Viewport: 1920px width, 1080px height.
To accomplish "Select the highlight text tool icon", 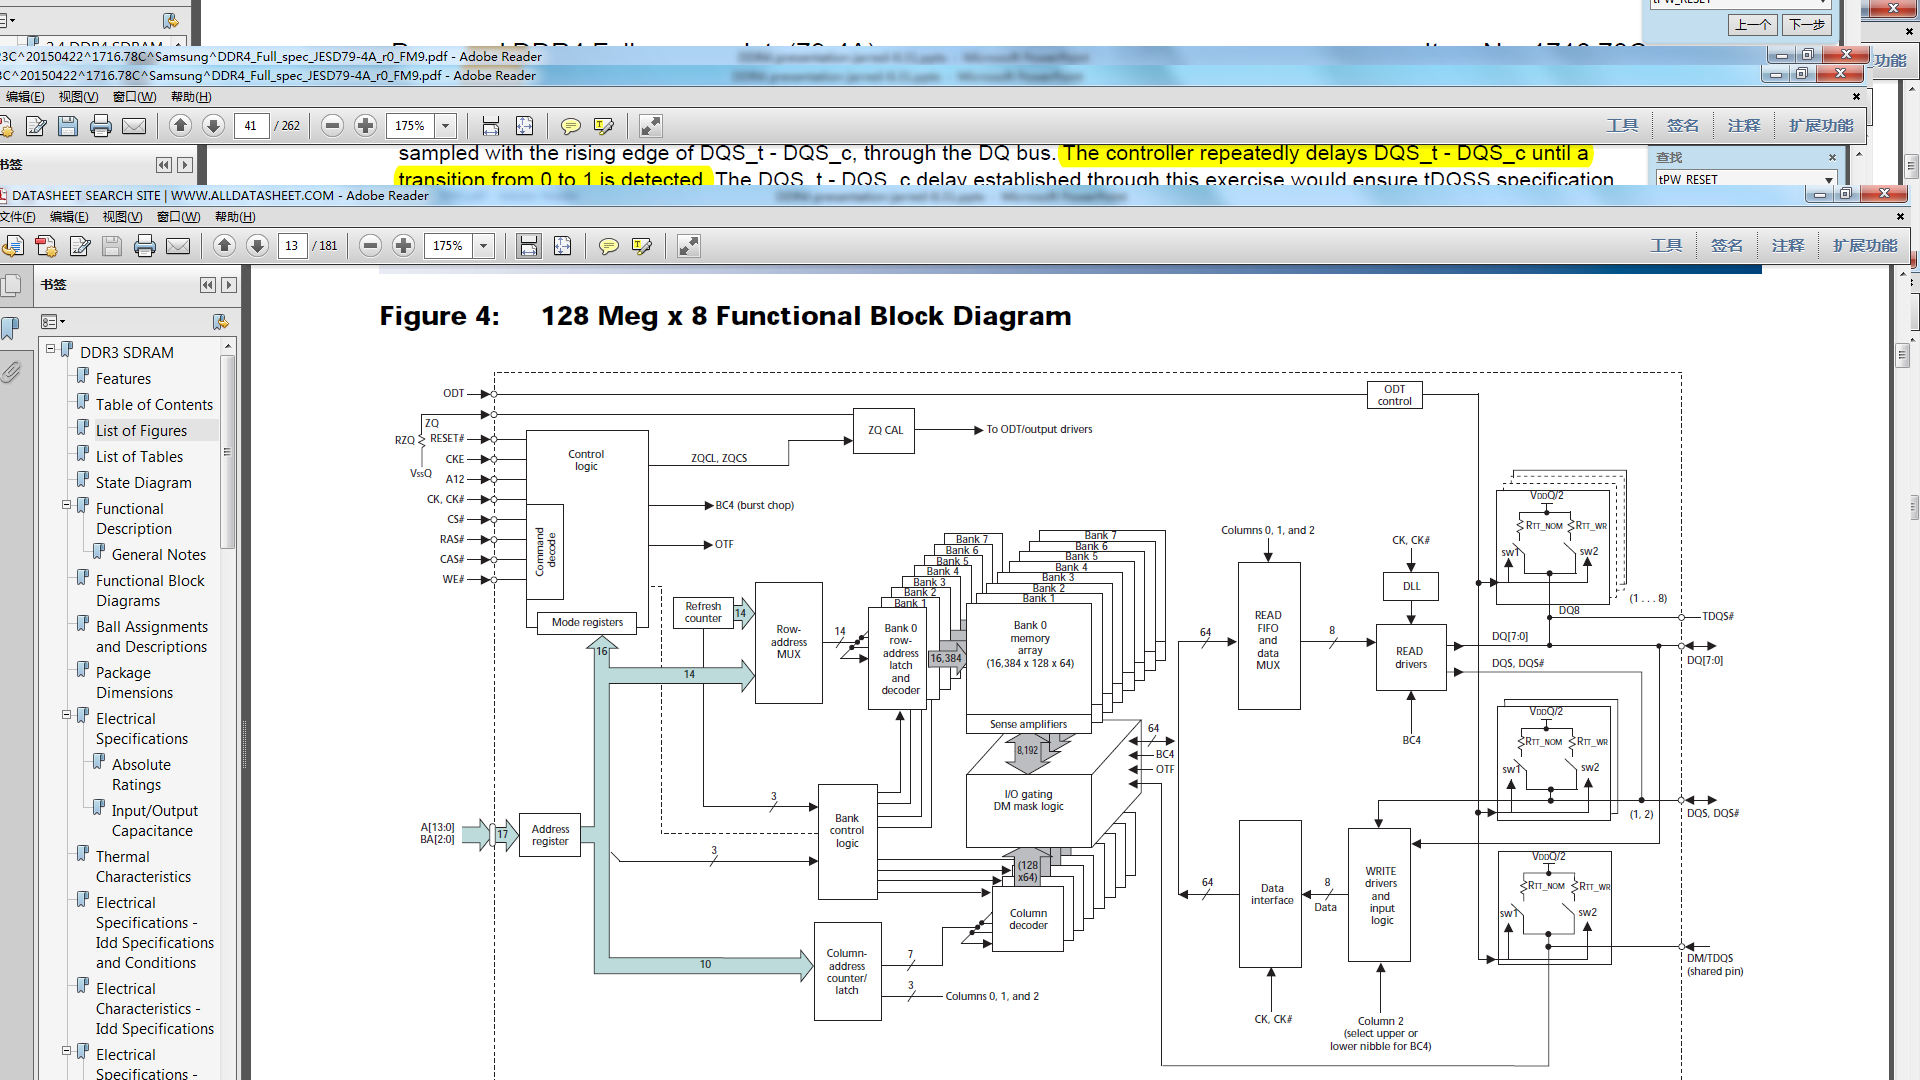I will (x=642, y=246).
